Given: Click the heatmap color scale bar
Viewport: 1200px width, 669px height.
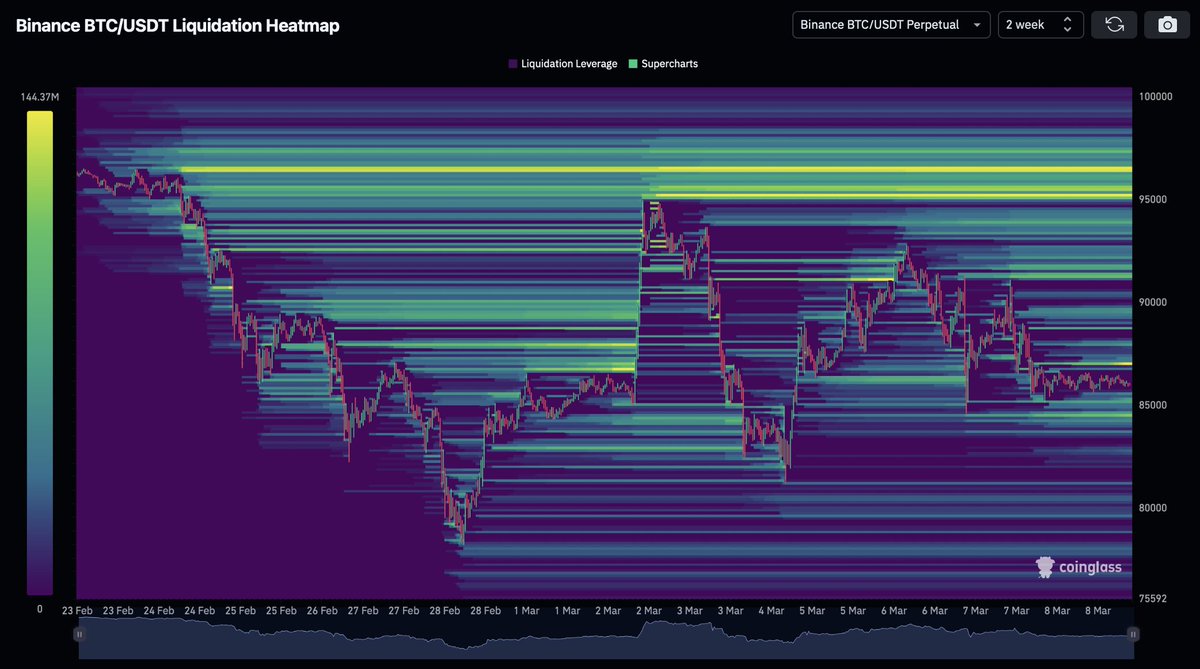Looking at the screenshot, I should (x=40, y=353).
